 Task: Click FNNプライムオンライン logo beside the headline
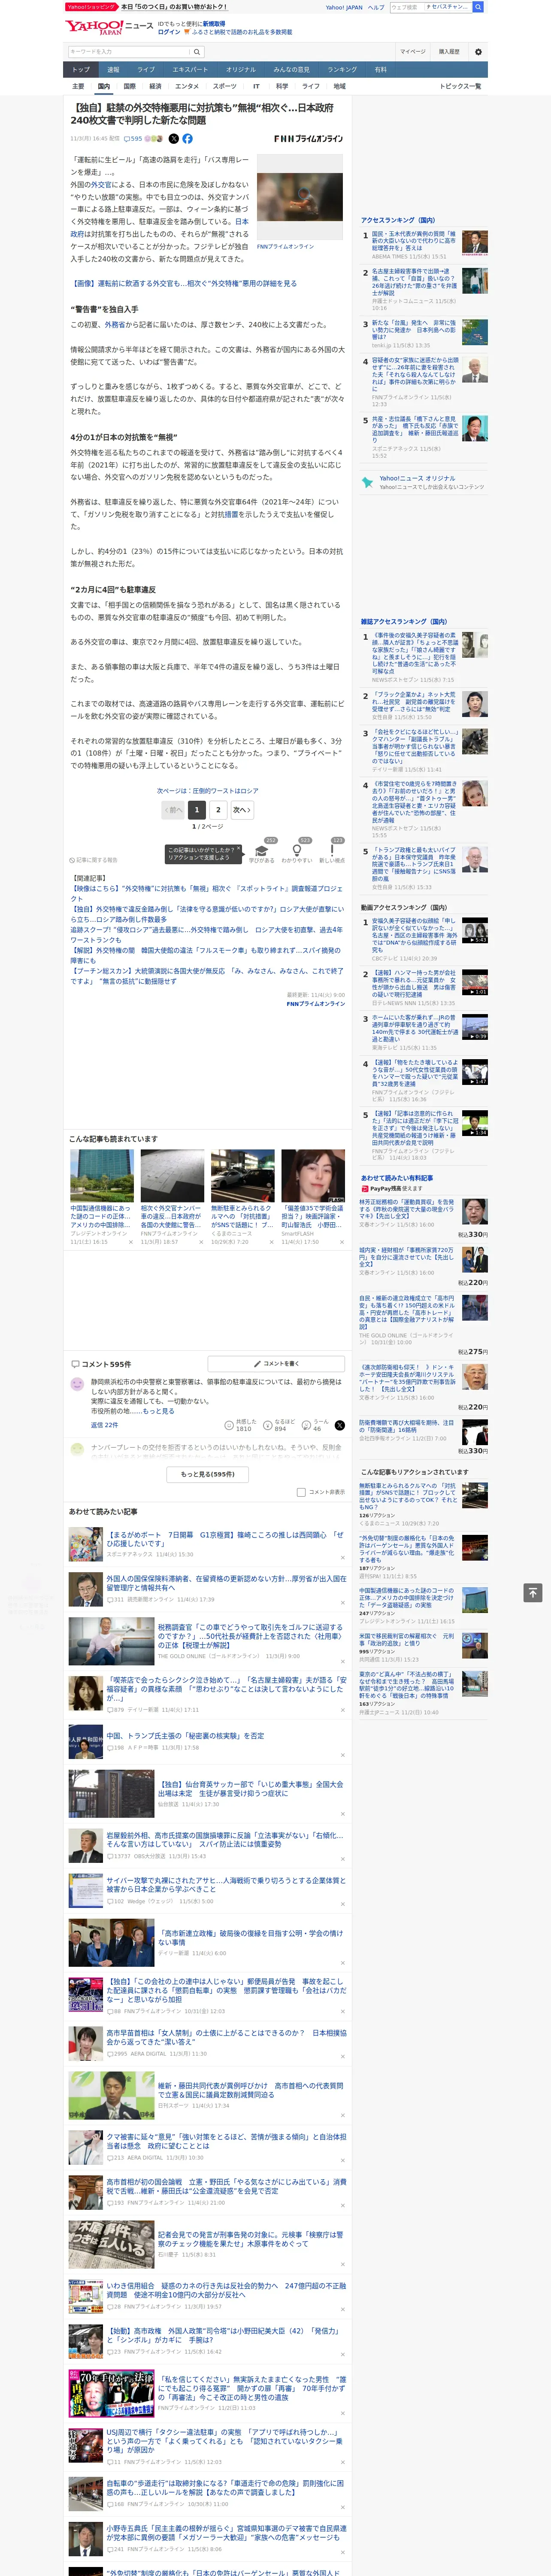pyautogui.click(x=308, y=139)
